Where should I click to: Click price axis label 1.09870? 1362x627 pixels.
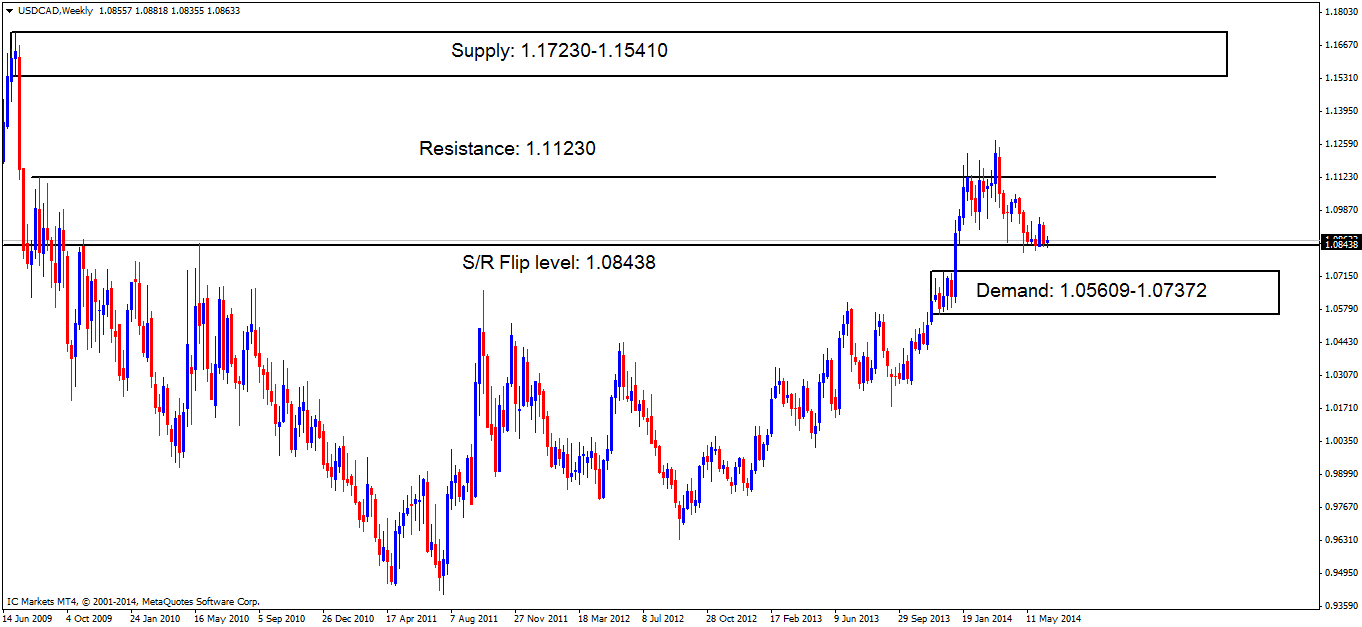[x=1340, y=210]
